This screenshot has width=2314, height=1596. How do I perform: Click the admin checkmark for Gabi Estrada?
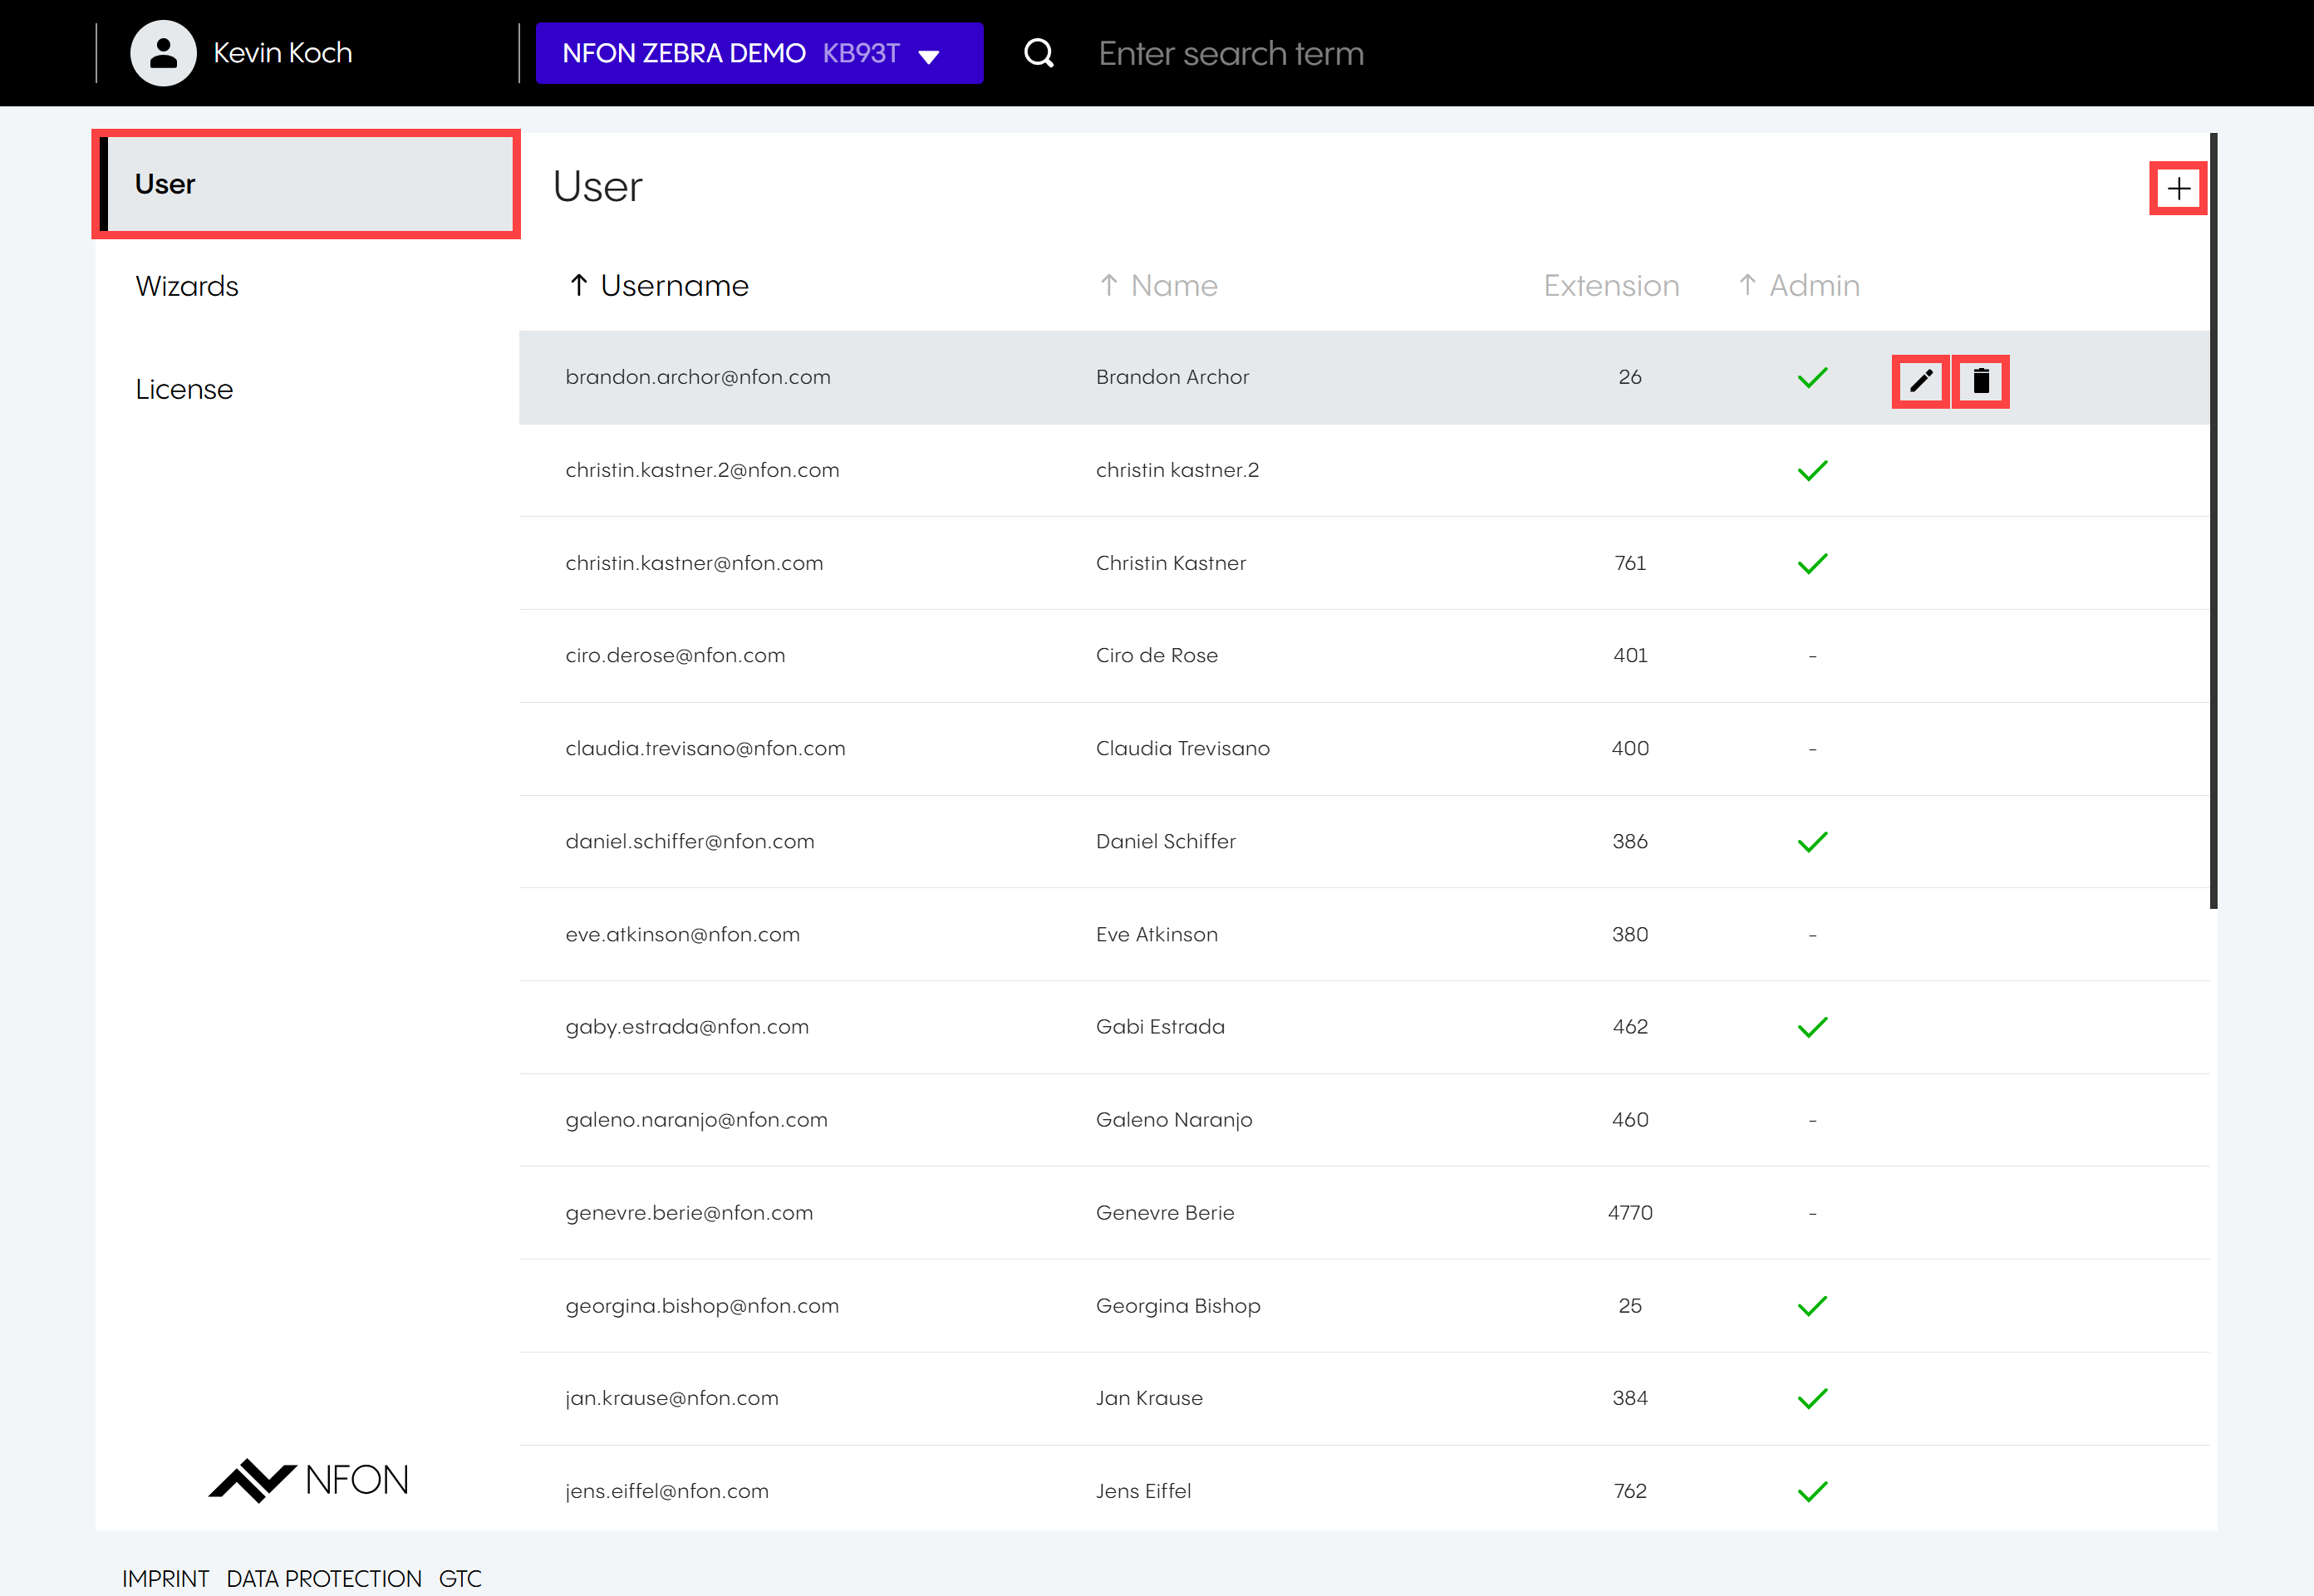1812,1027
